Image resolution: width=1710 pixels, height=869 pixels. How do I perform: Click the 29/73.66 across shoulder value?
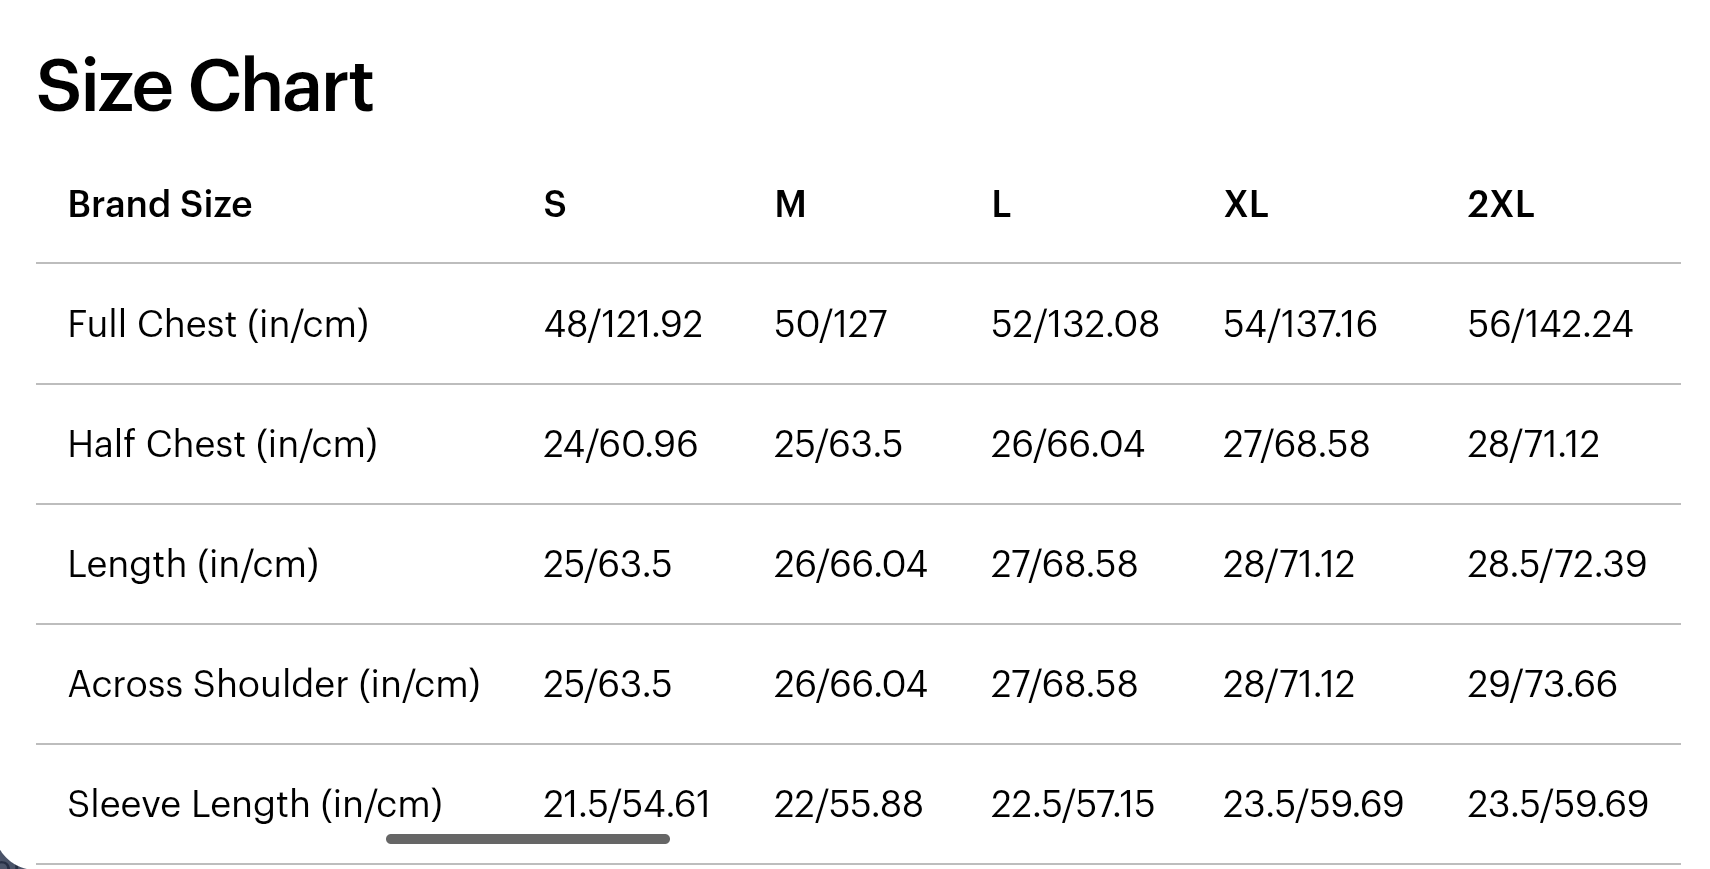tap(1542, 684)
